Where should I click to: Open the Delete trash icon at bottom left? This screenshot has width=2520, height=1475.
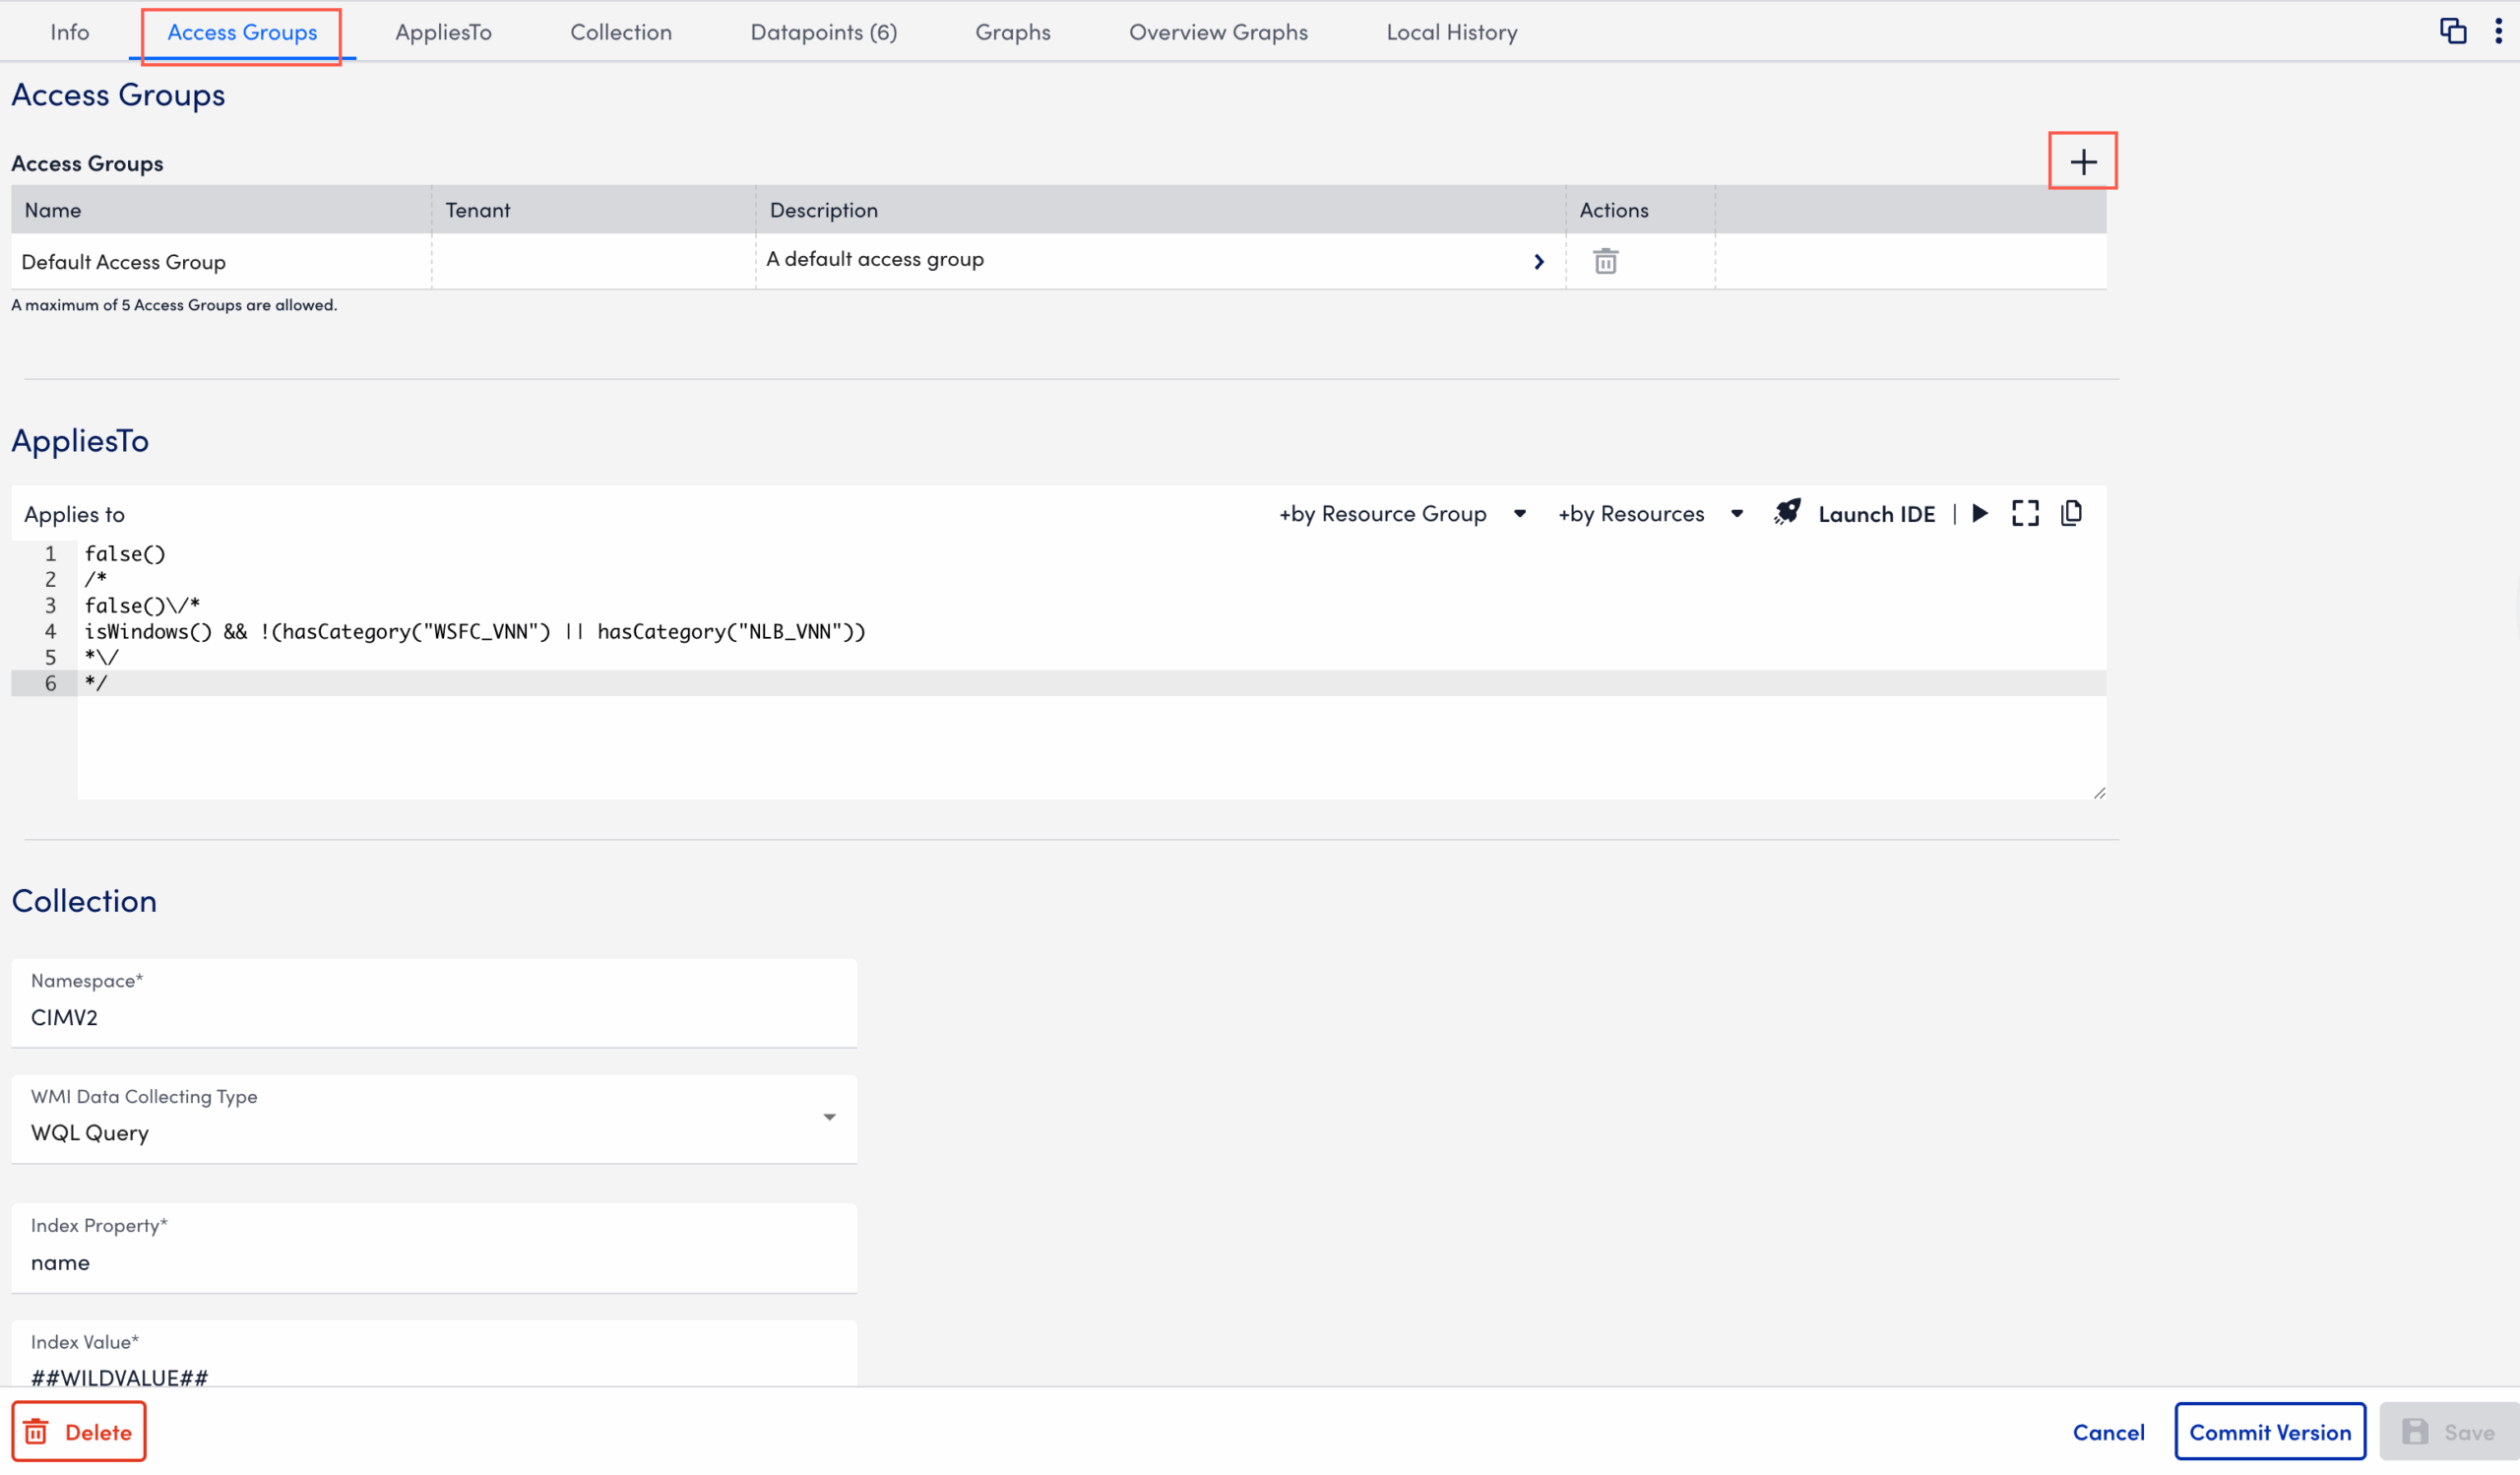coord(78,1431)
